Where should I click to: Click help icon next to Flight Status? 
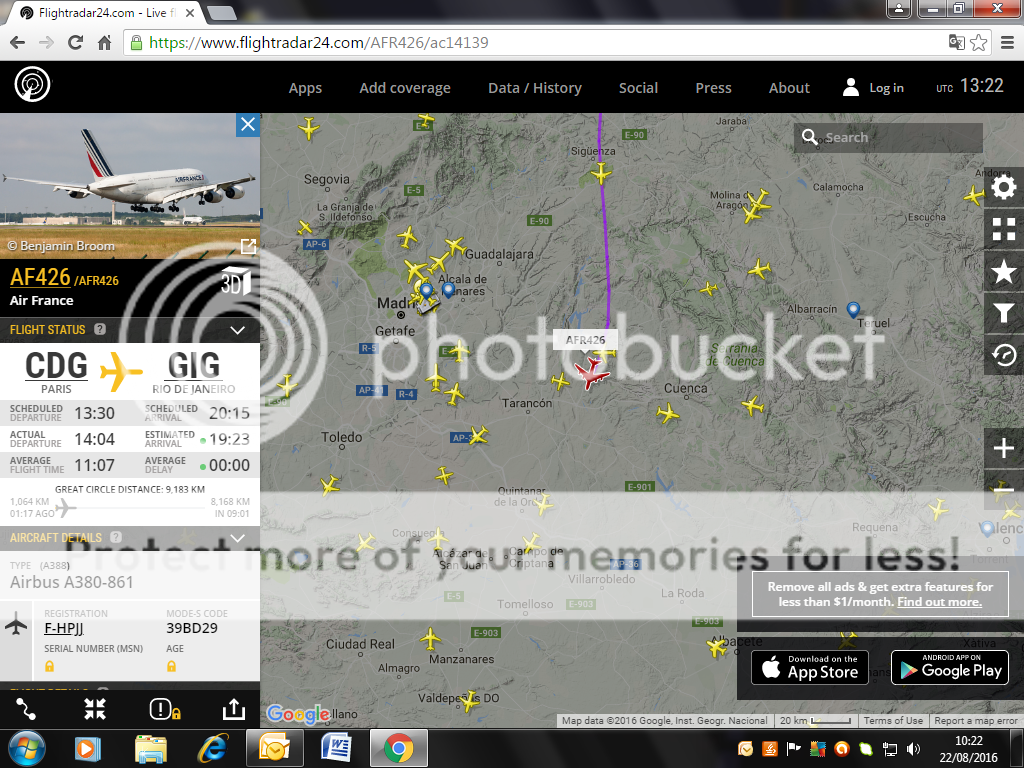point(100,329)
